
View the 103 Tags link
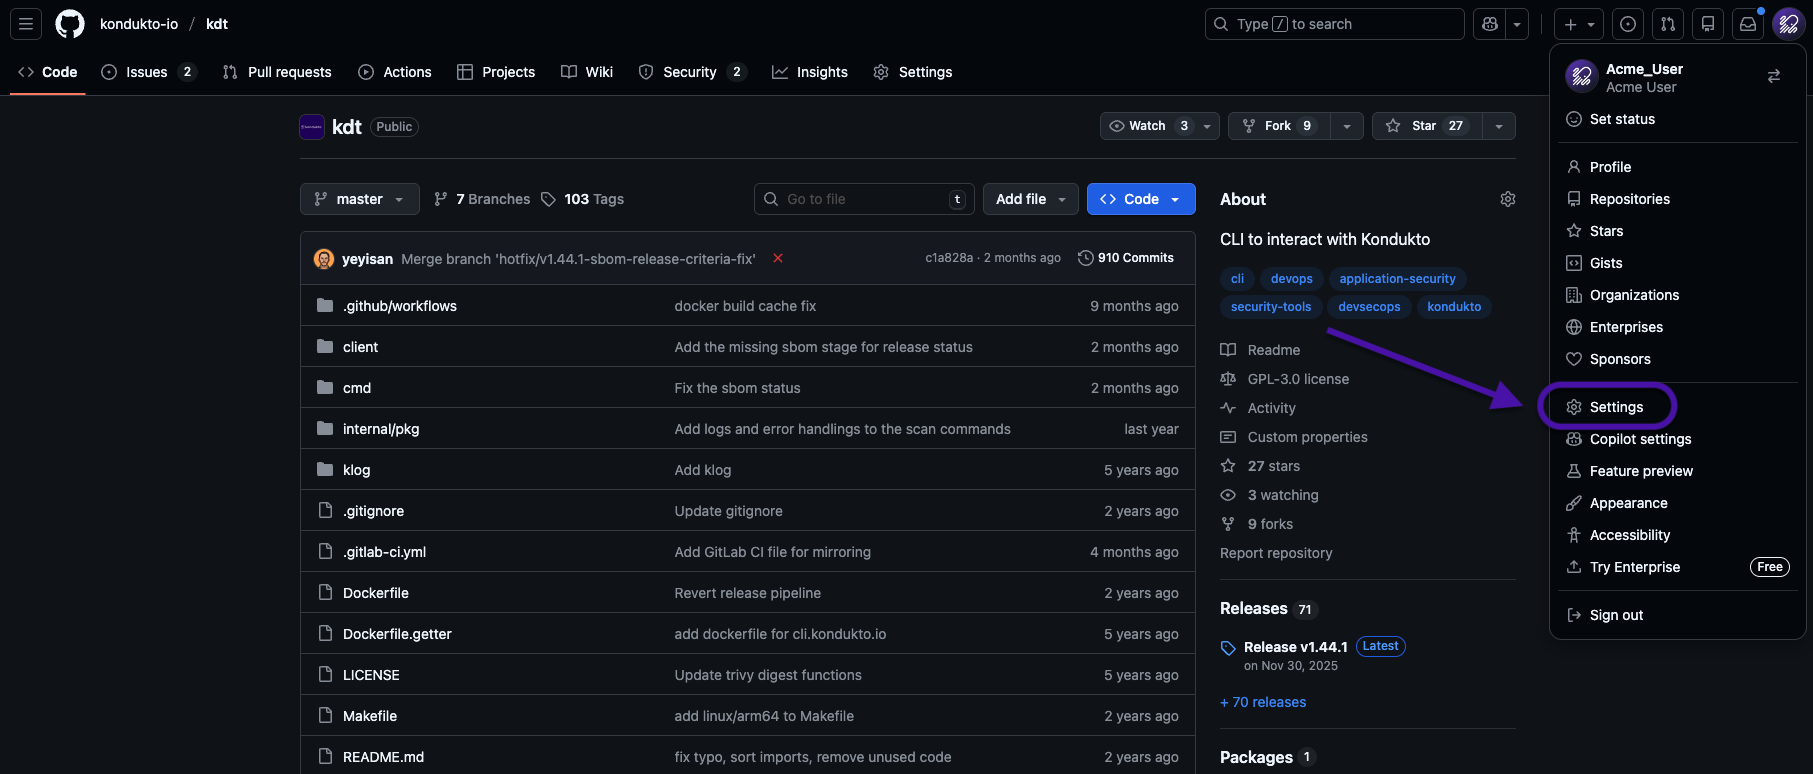582,199
